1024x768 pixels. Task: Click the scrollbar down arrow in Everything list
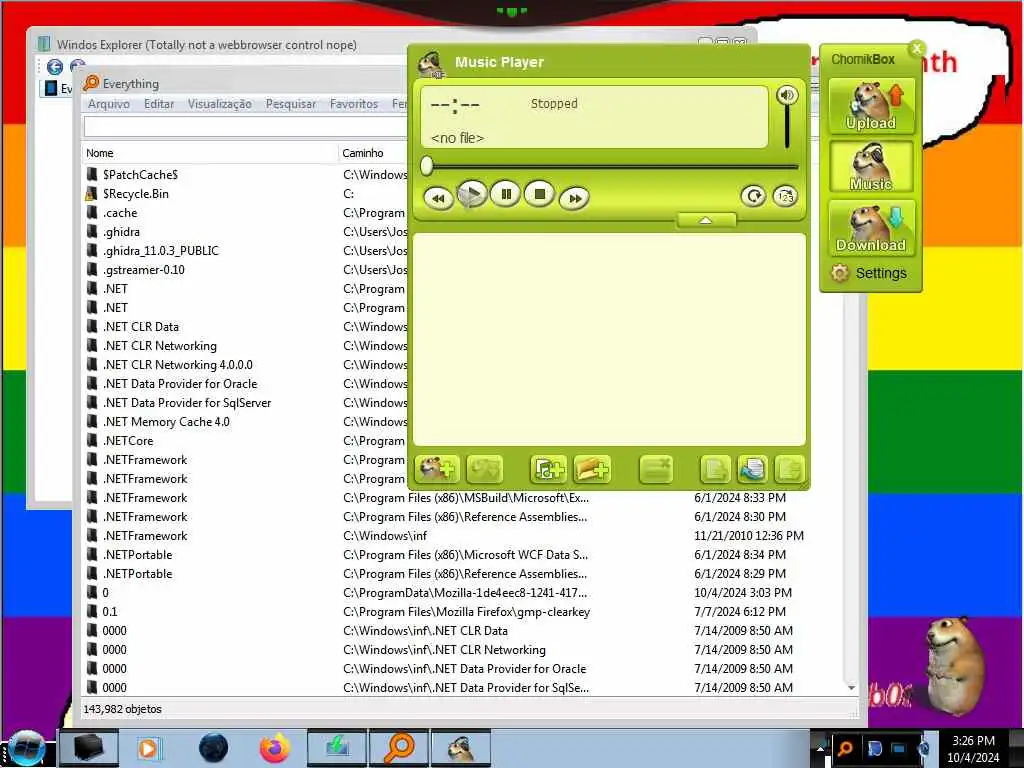[x=851, y=688]
